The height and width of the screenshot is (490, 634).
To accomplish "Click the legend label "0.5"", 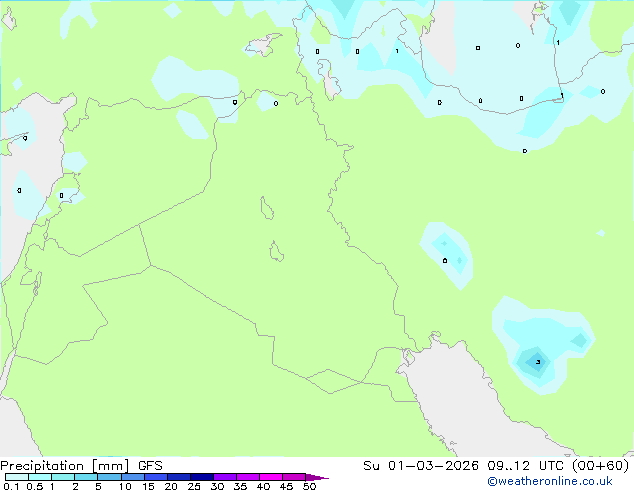I will (35, 486).
